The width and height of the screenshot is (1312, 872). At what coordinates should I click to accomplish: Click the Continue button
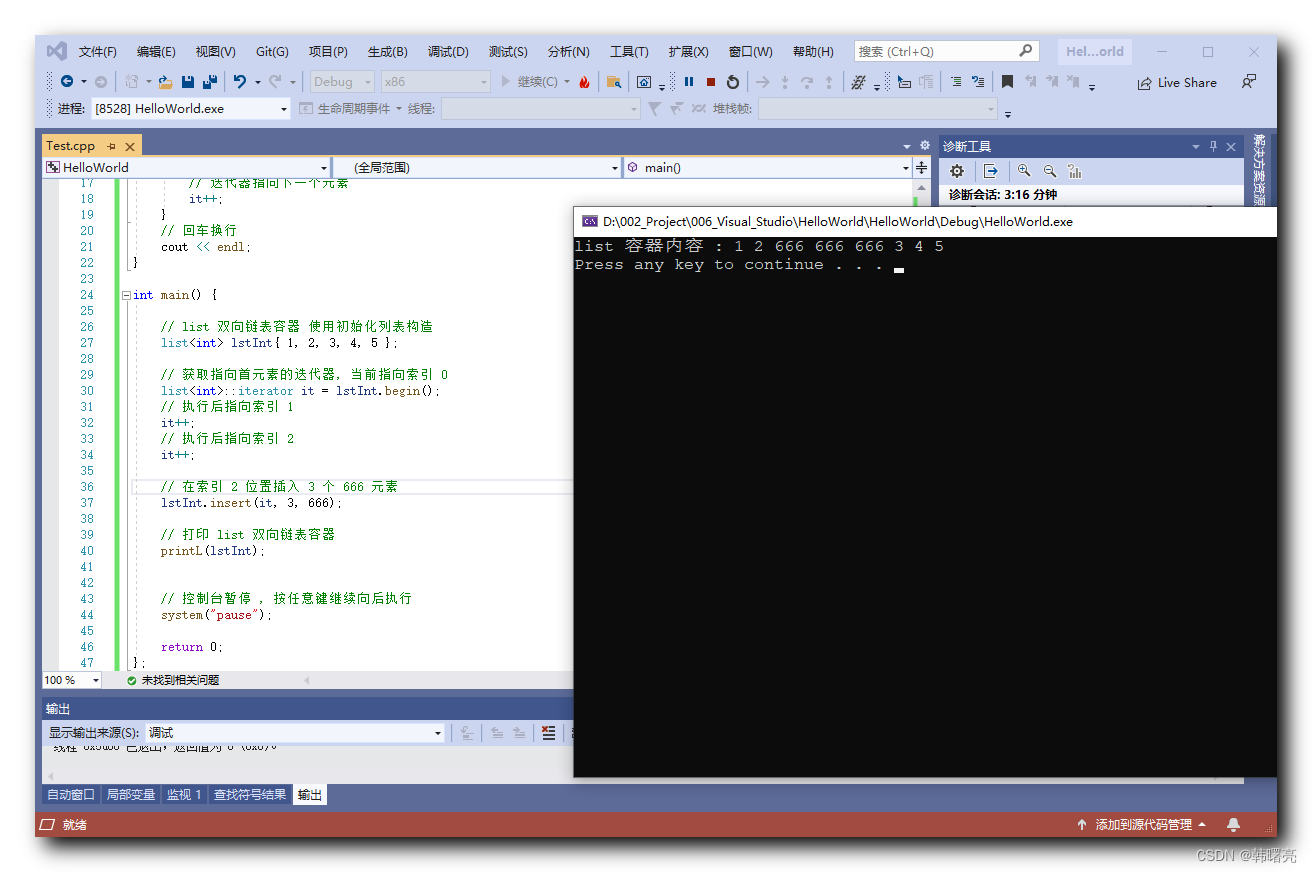tap(528, 82)
